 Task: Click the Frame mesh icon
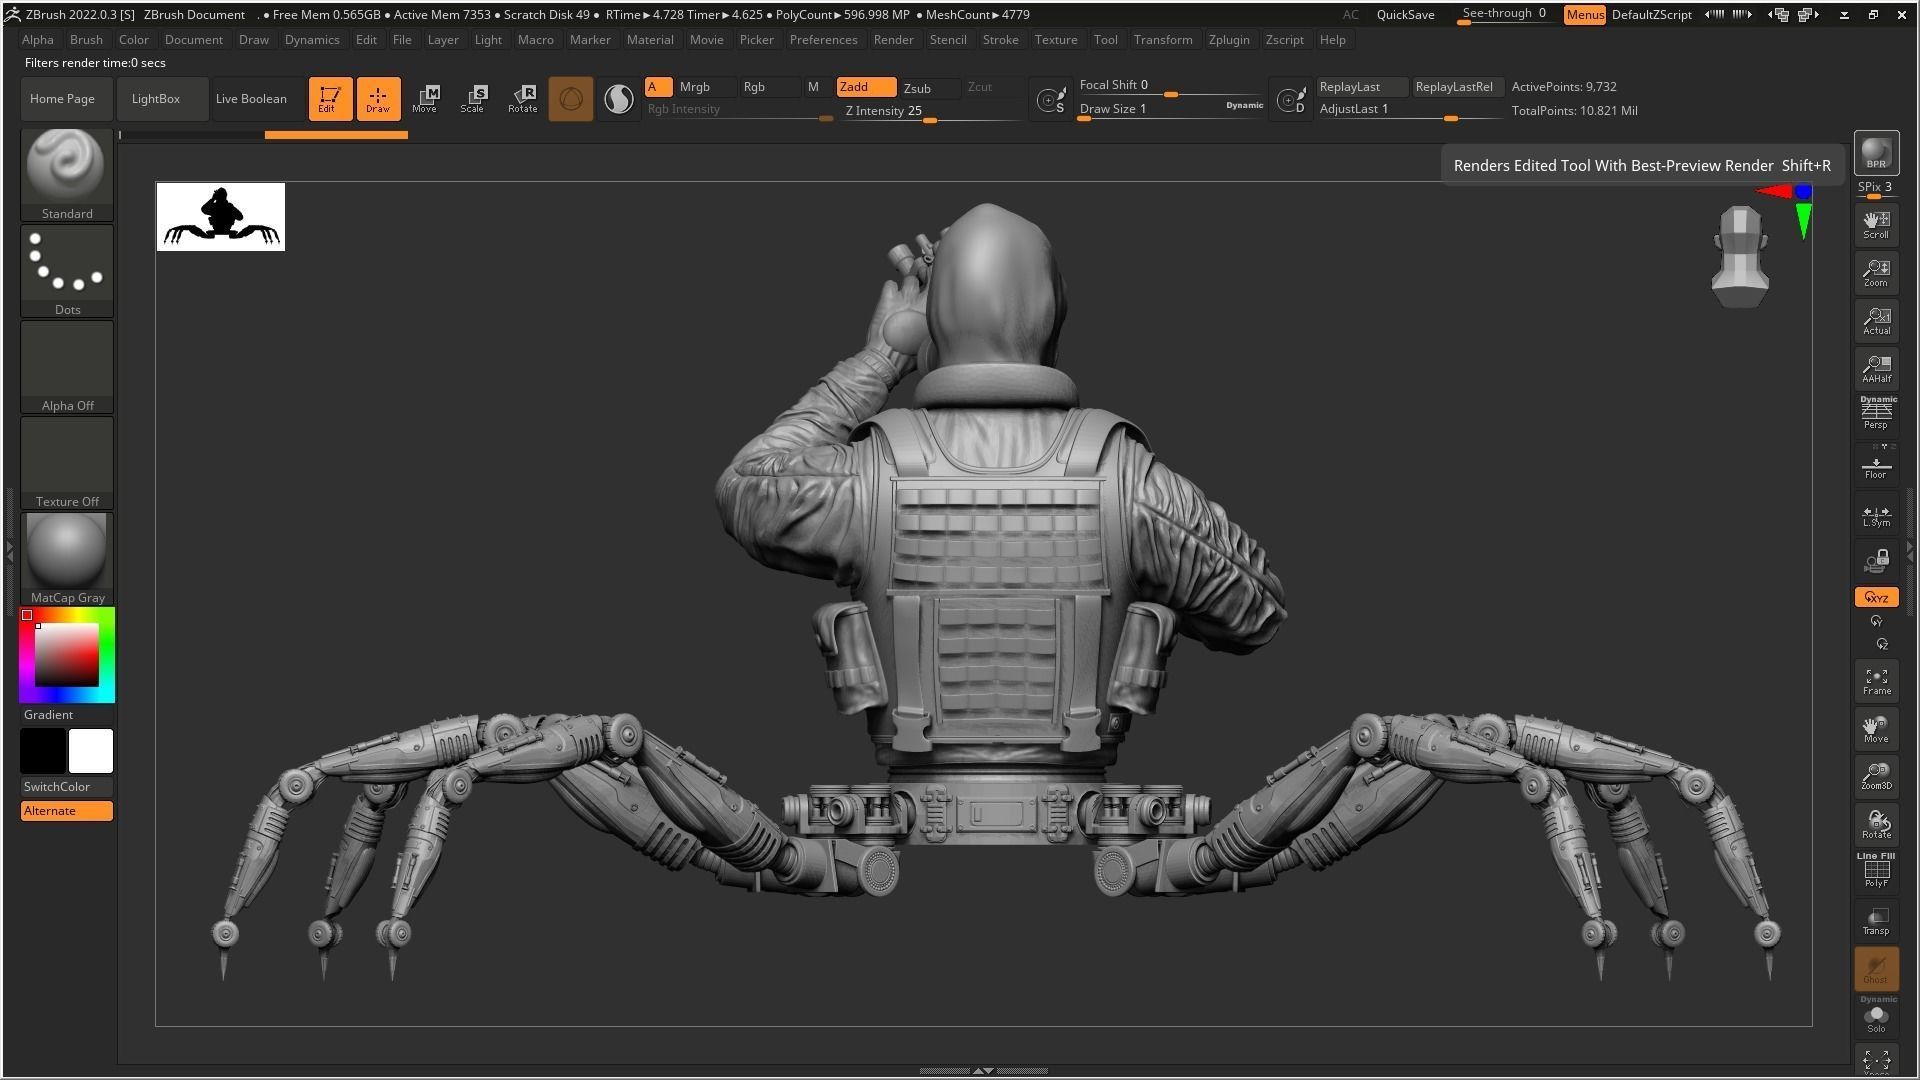point(1876,681)
